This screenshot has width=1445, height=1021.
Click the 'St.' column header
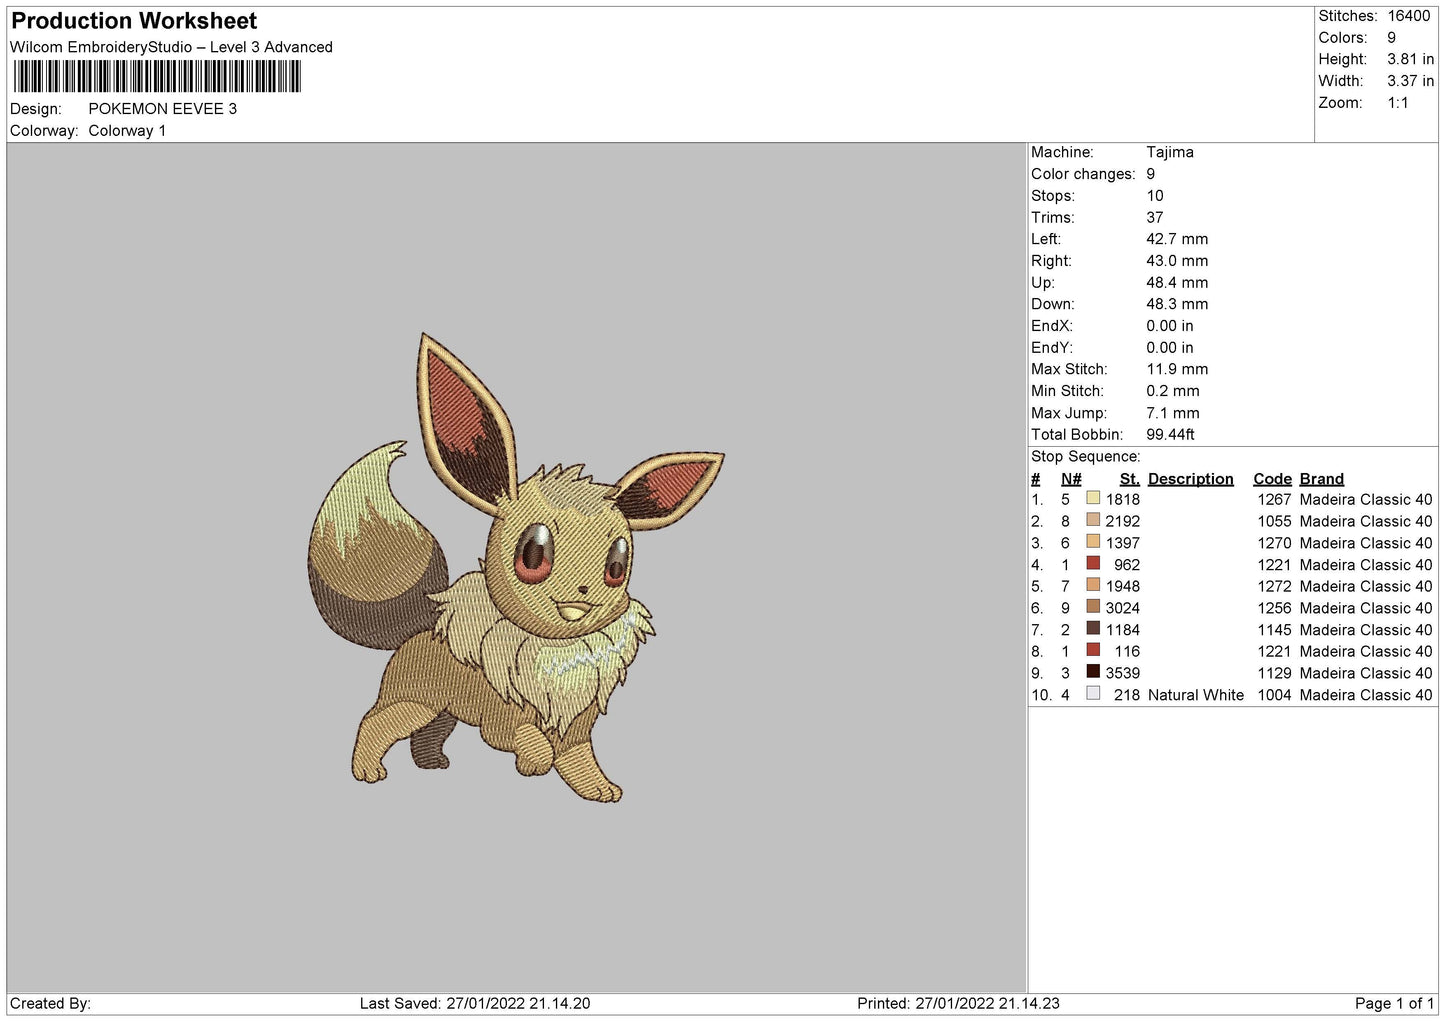click(x=1130, y=479)
